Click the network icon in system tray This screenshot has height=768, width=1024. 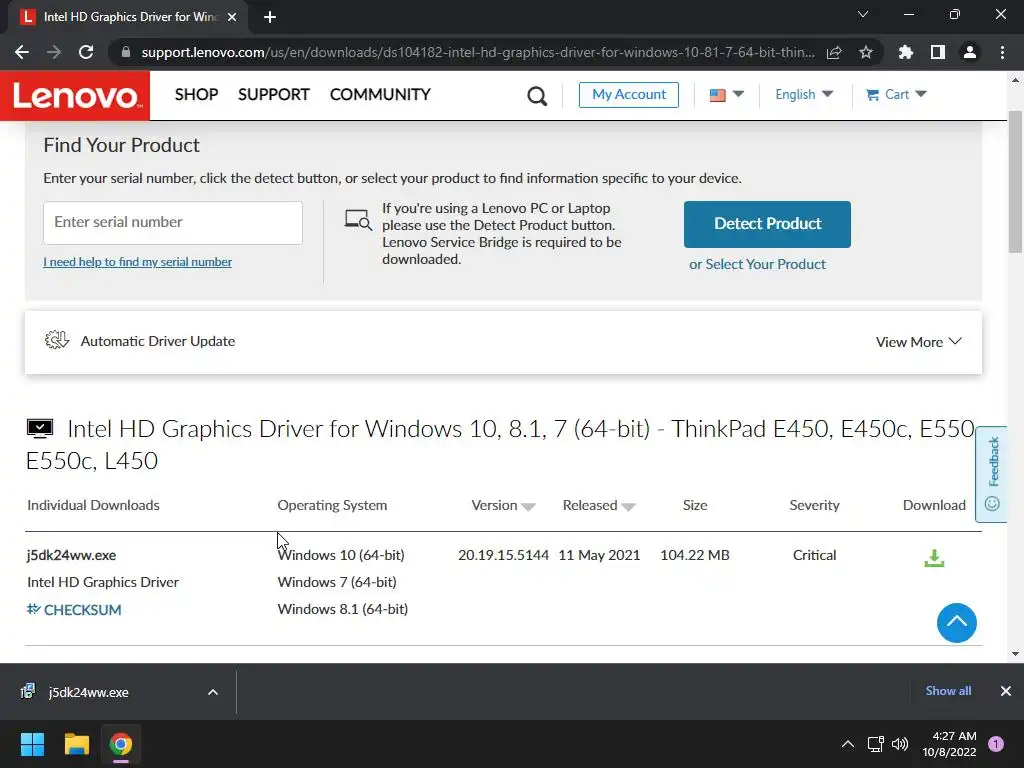pos(875,744)
